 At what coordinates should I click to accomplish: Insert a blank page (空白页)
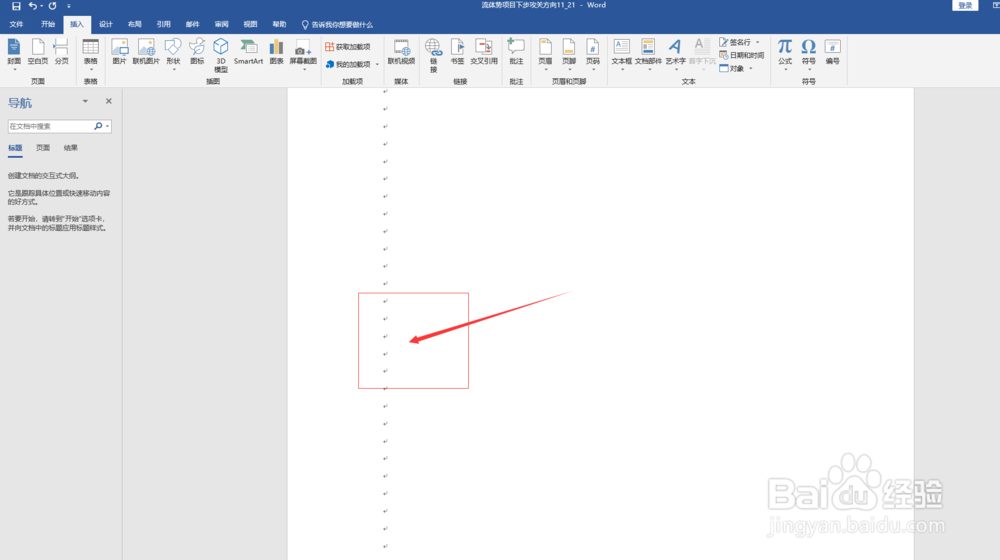coord(38,52)
